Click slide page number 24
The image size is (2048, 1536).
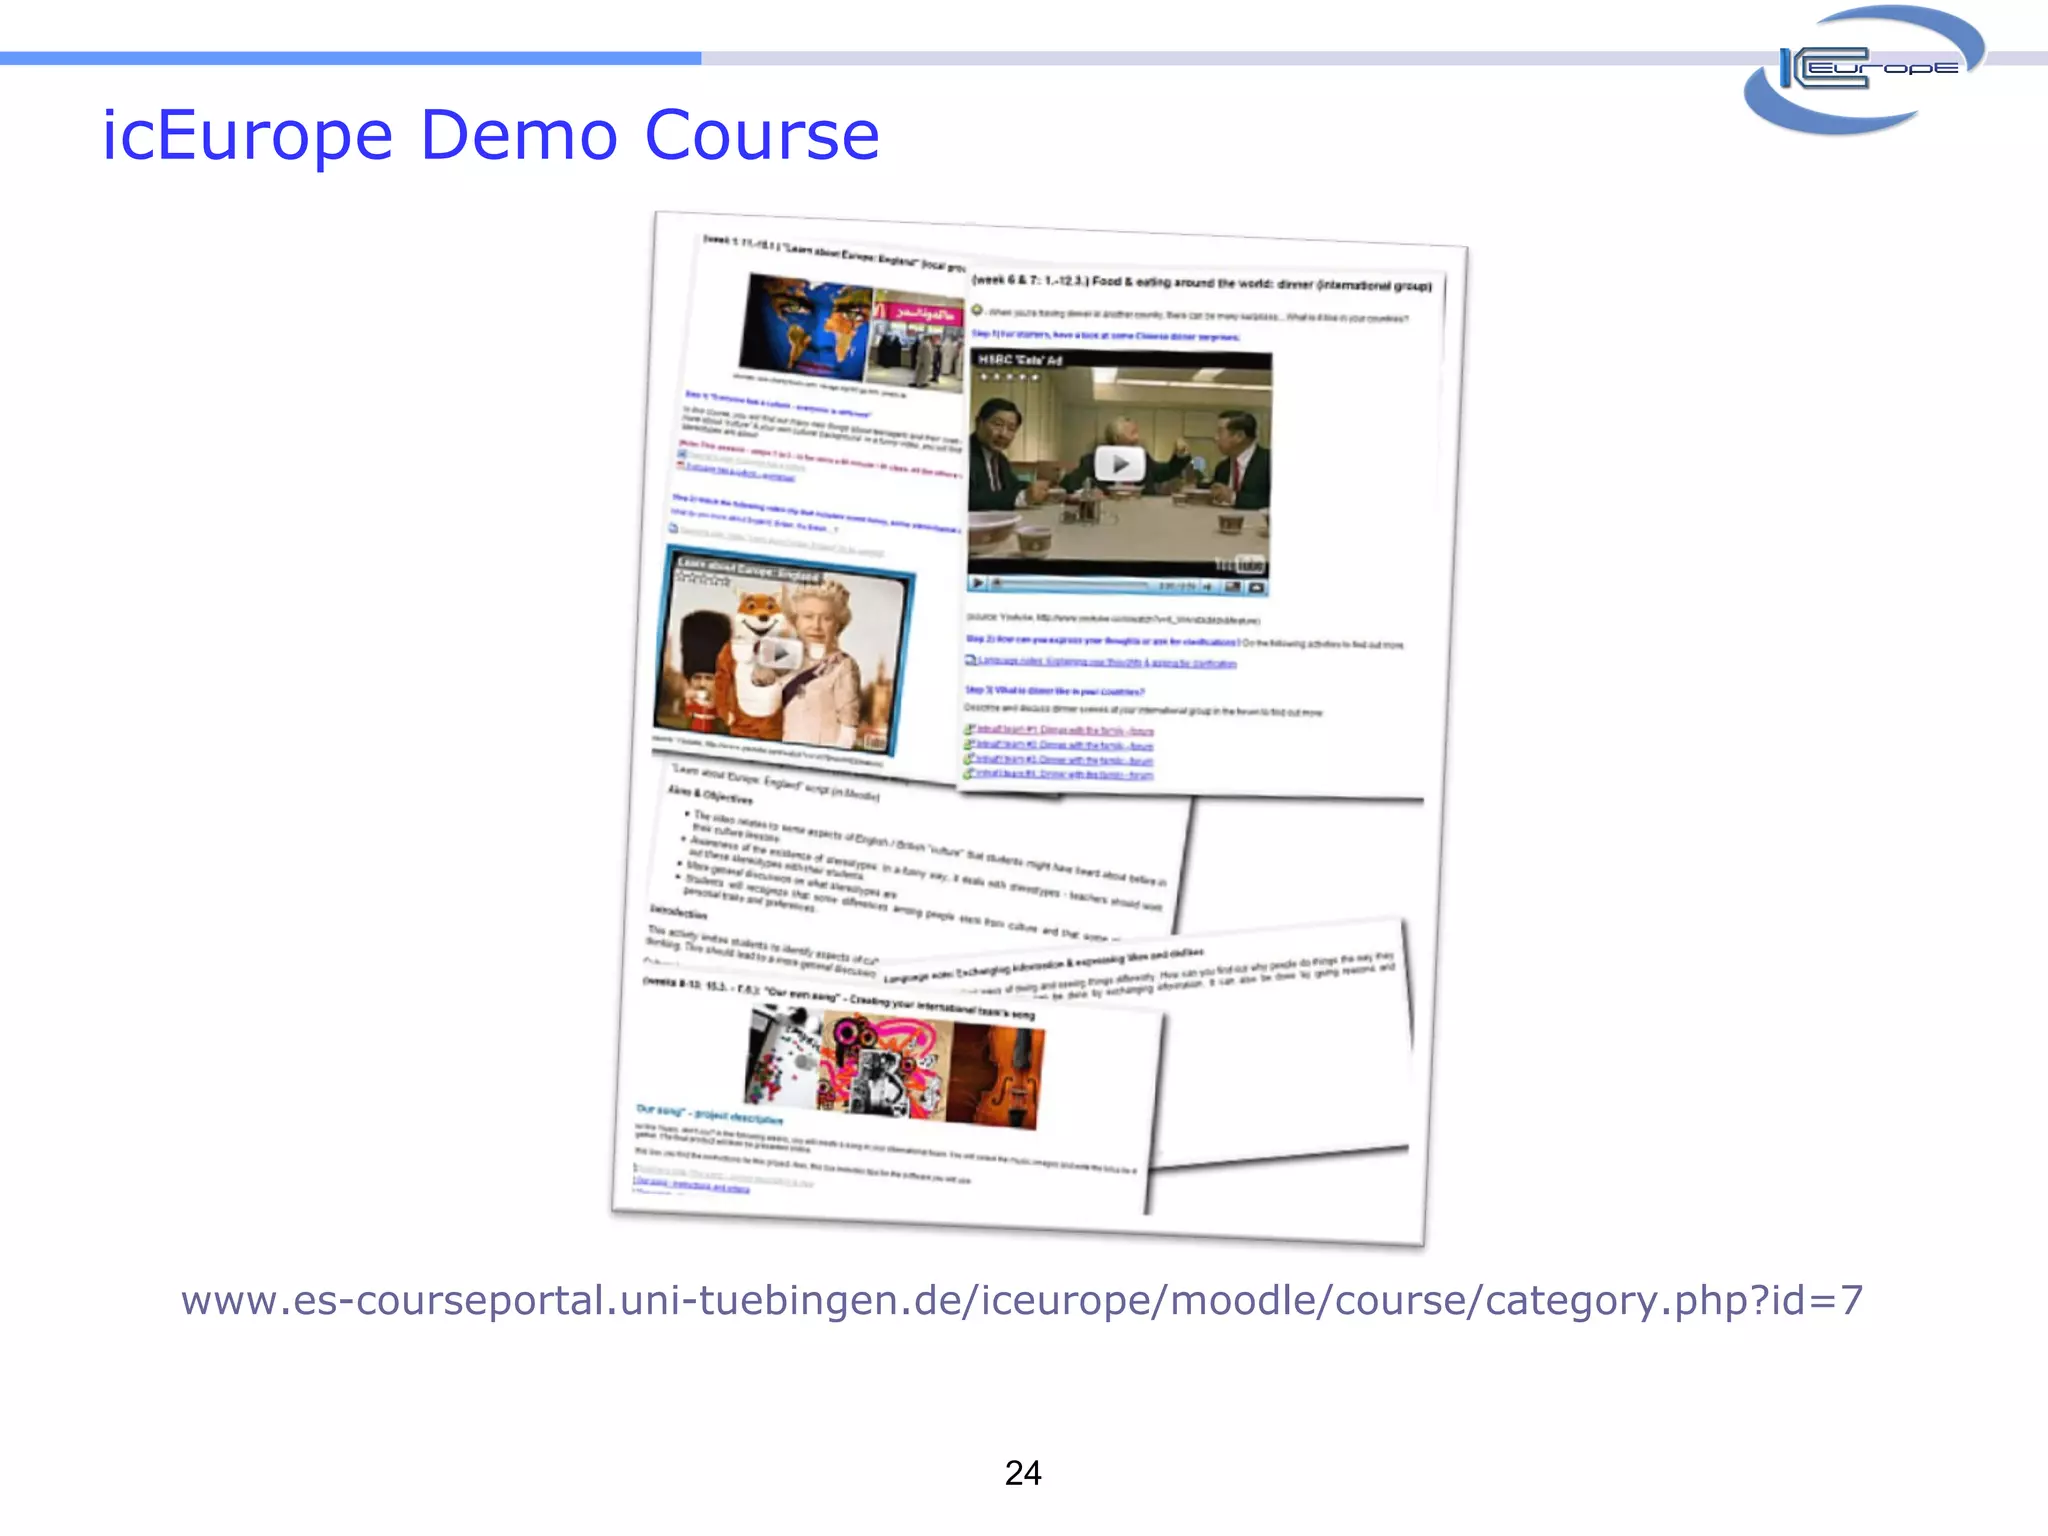coord(1023,1473)
